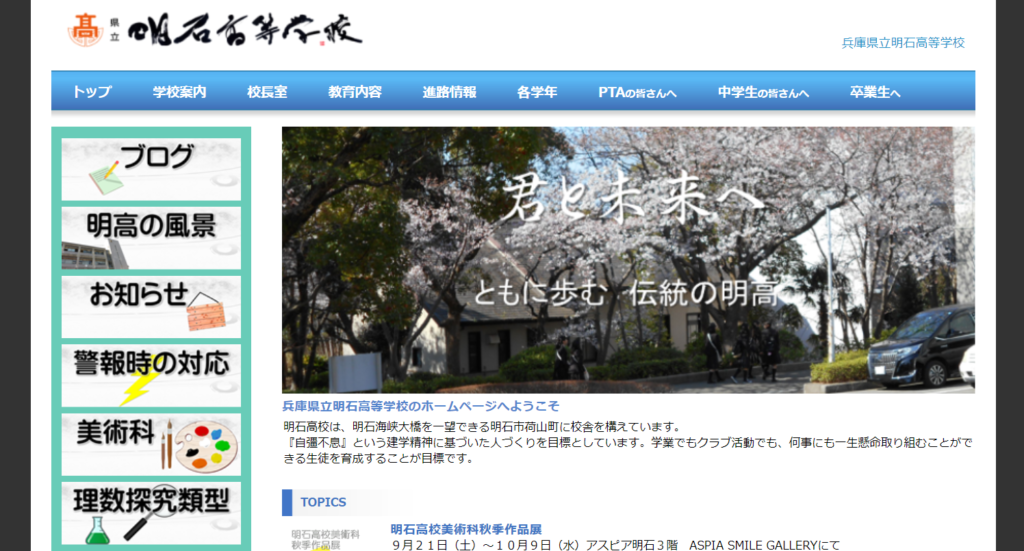
Task: Click the 兵庫県立明石高等学校 link at top right
Action: click(x=903, y=43)
